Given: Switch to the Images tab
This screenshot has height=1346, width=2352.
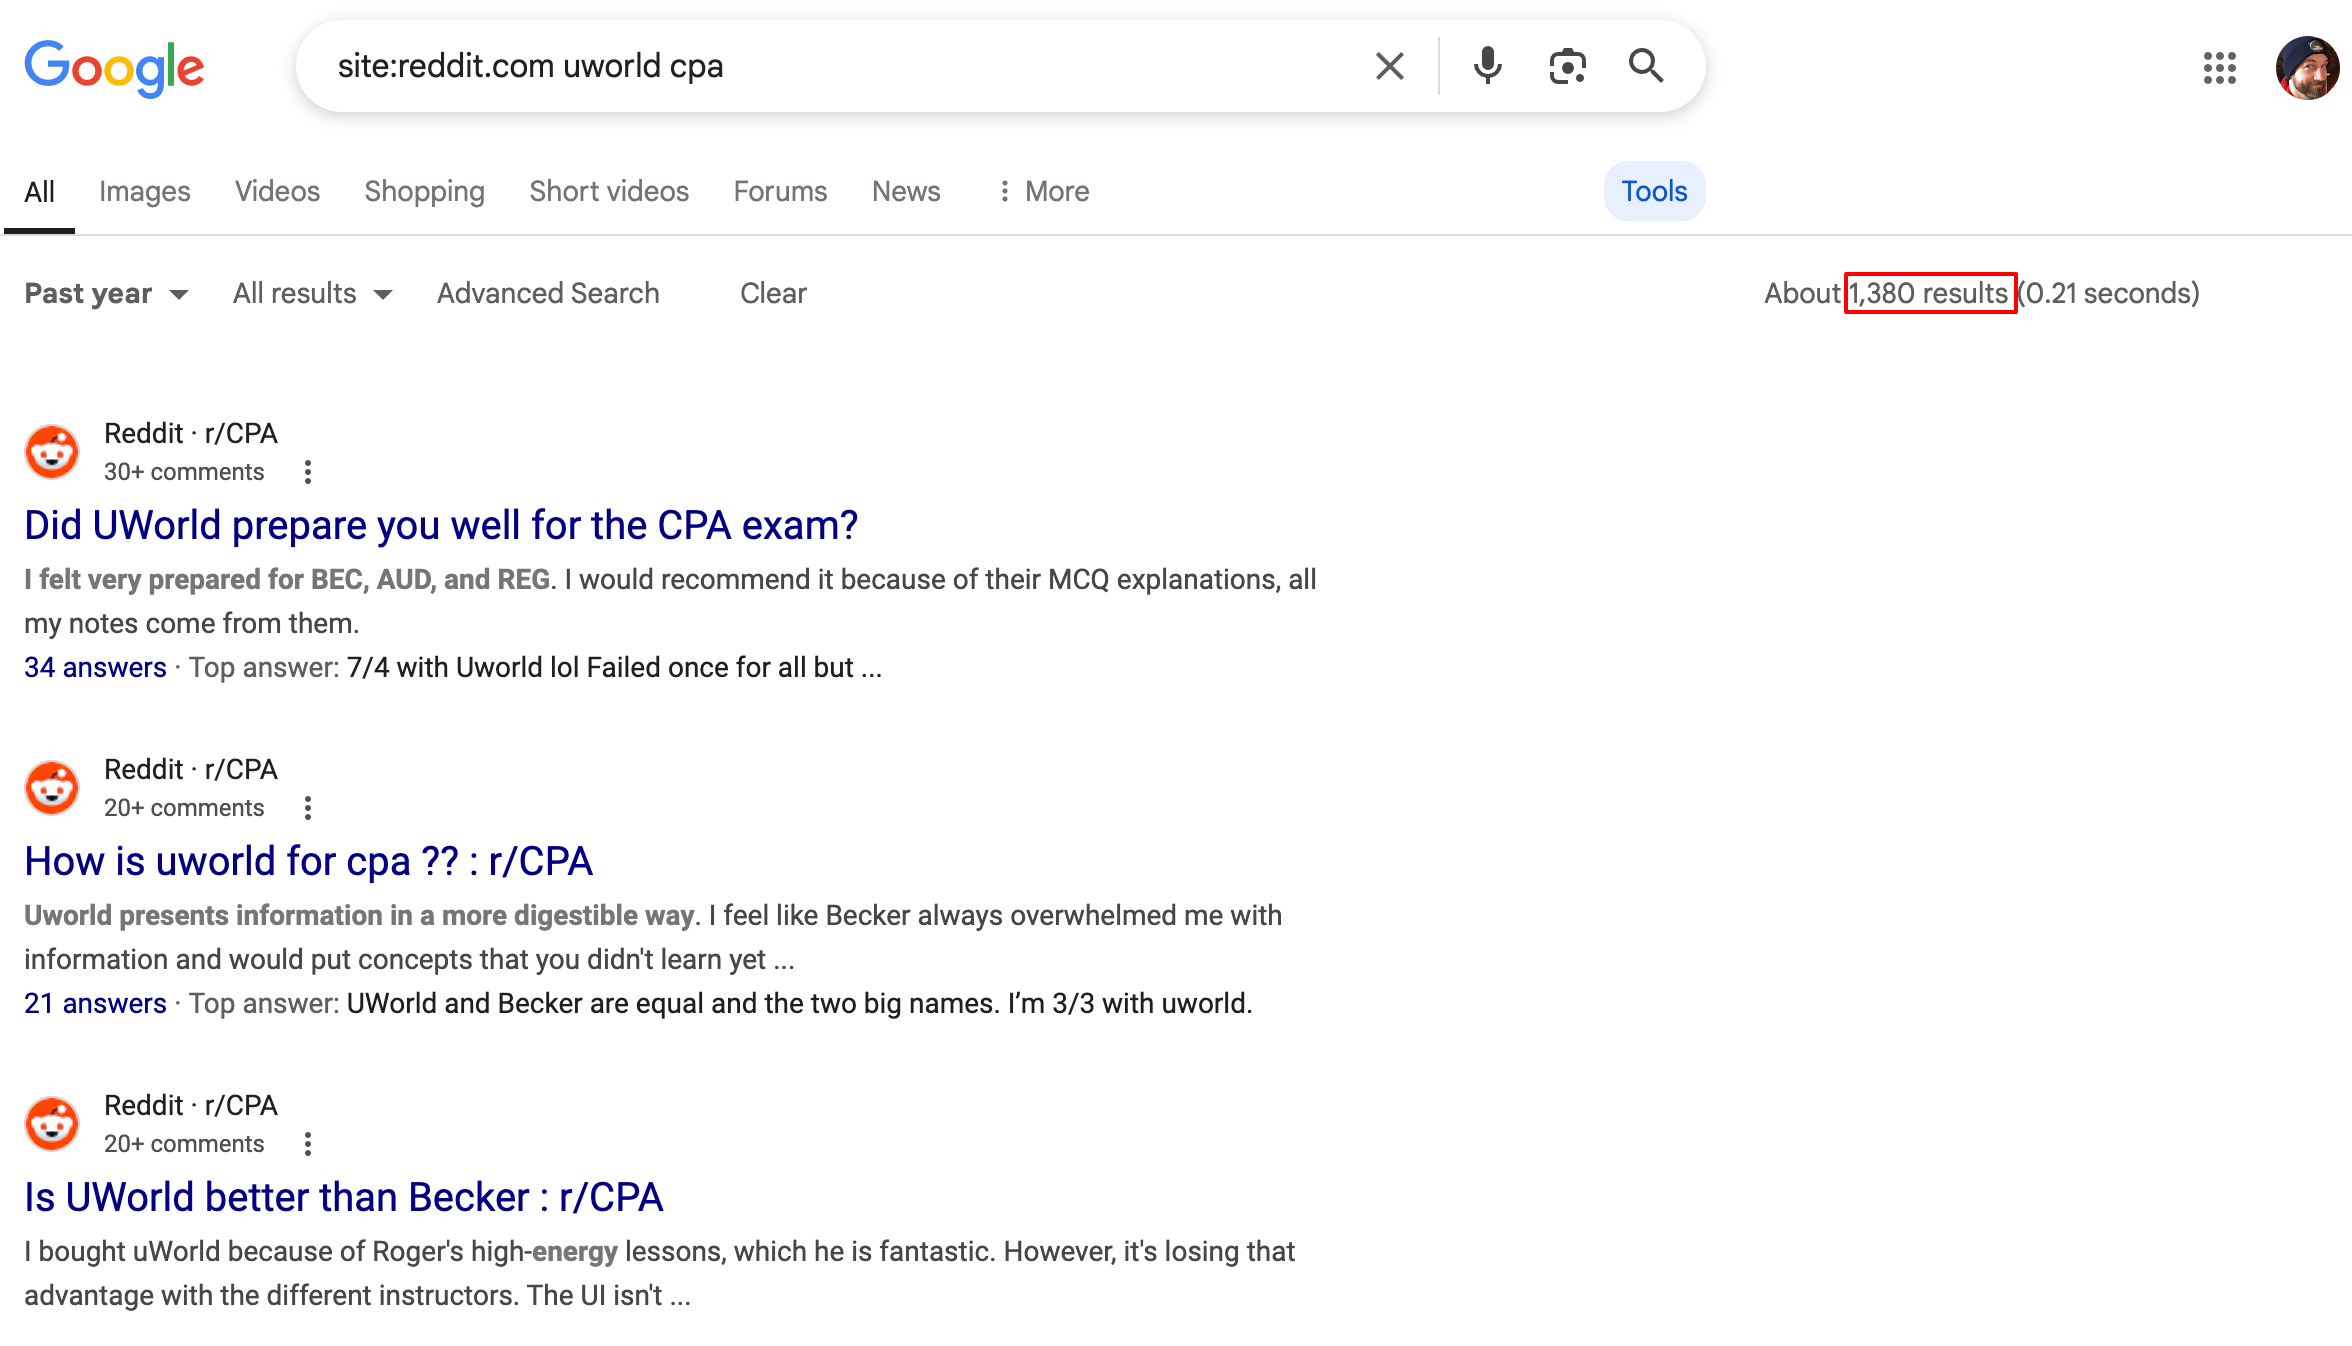Looking at the screenshot, I should click(144, 191).
